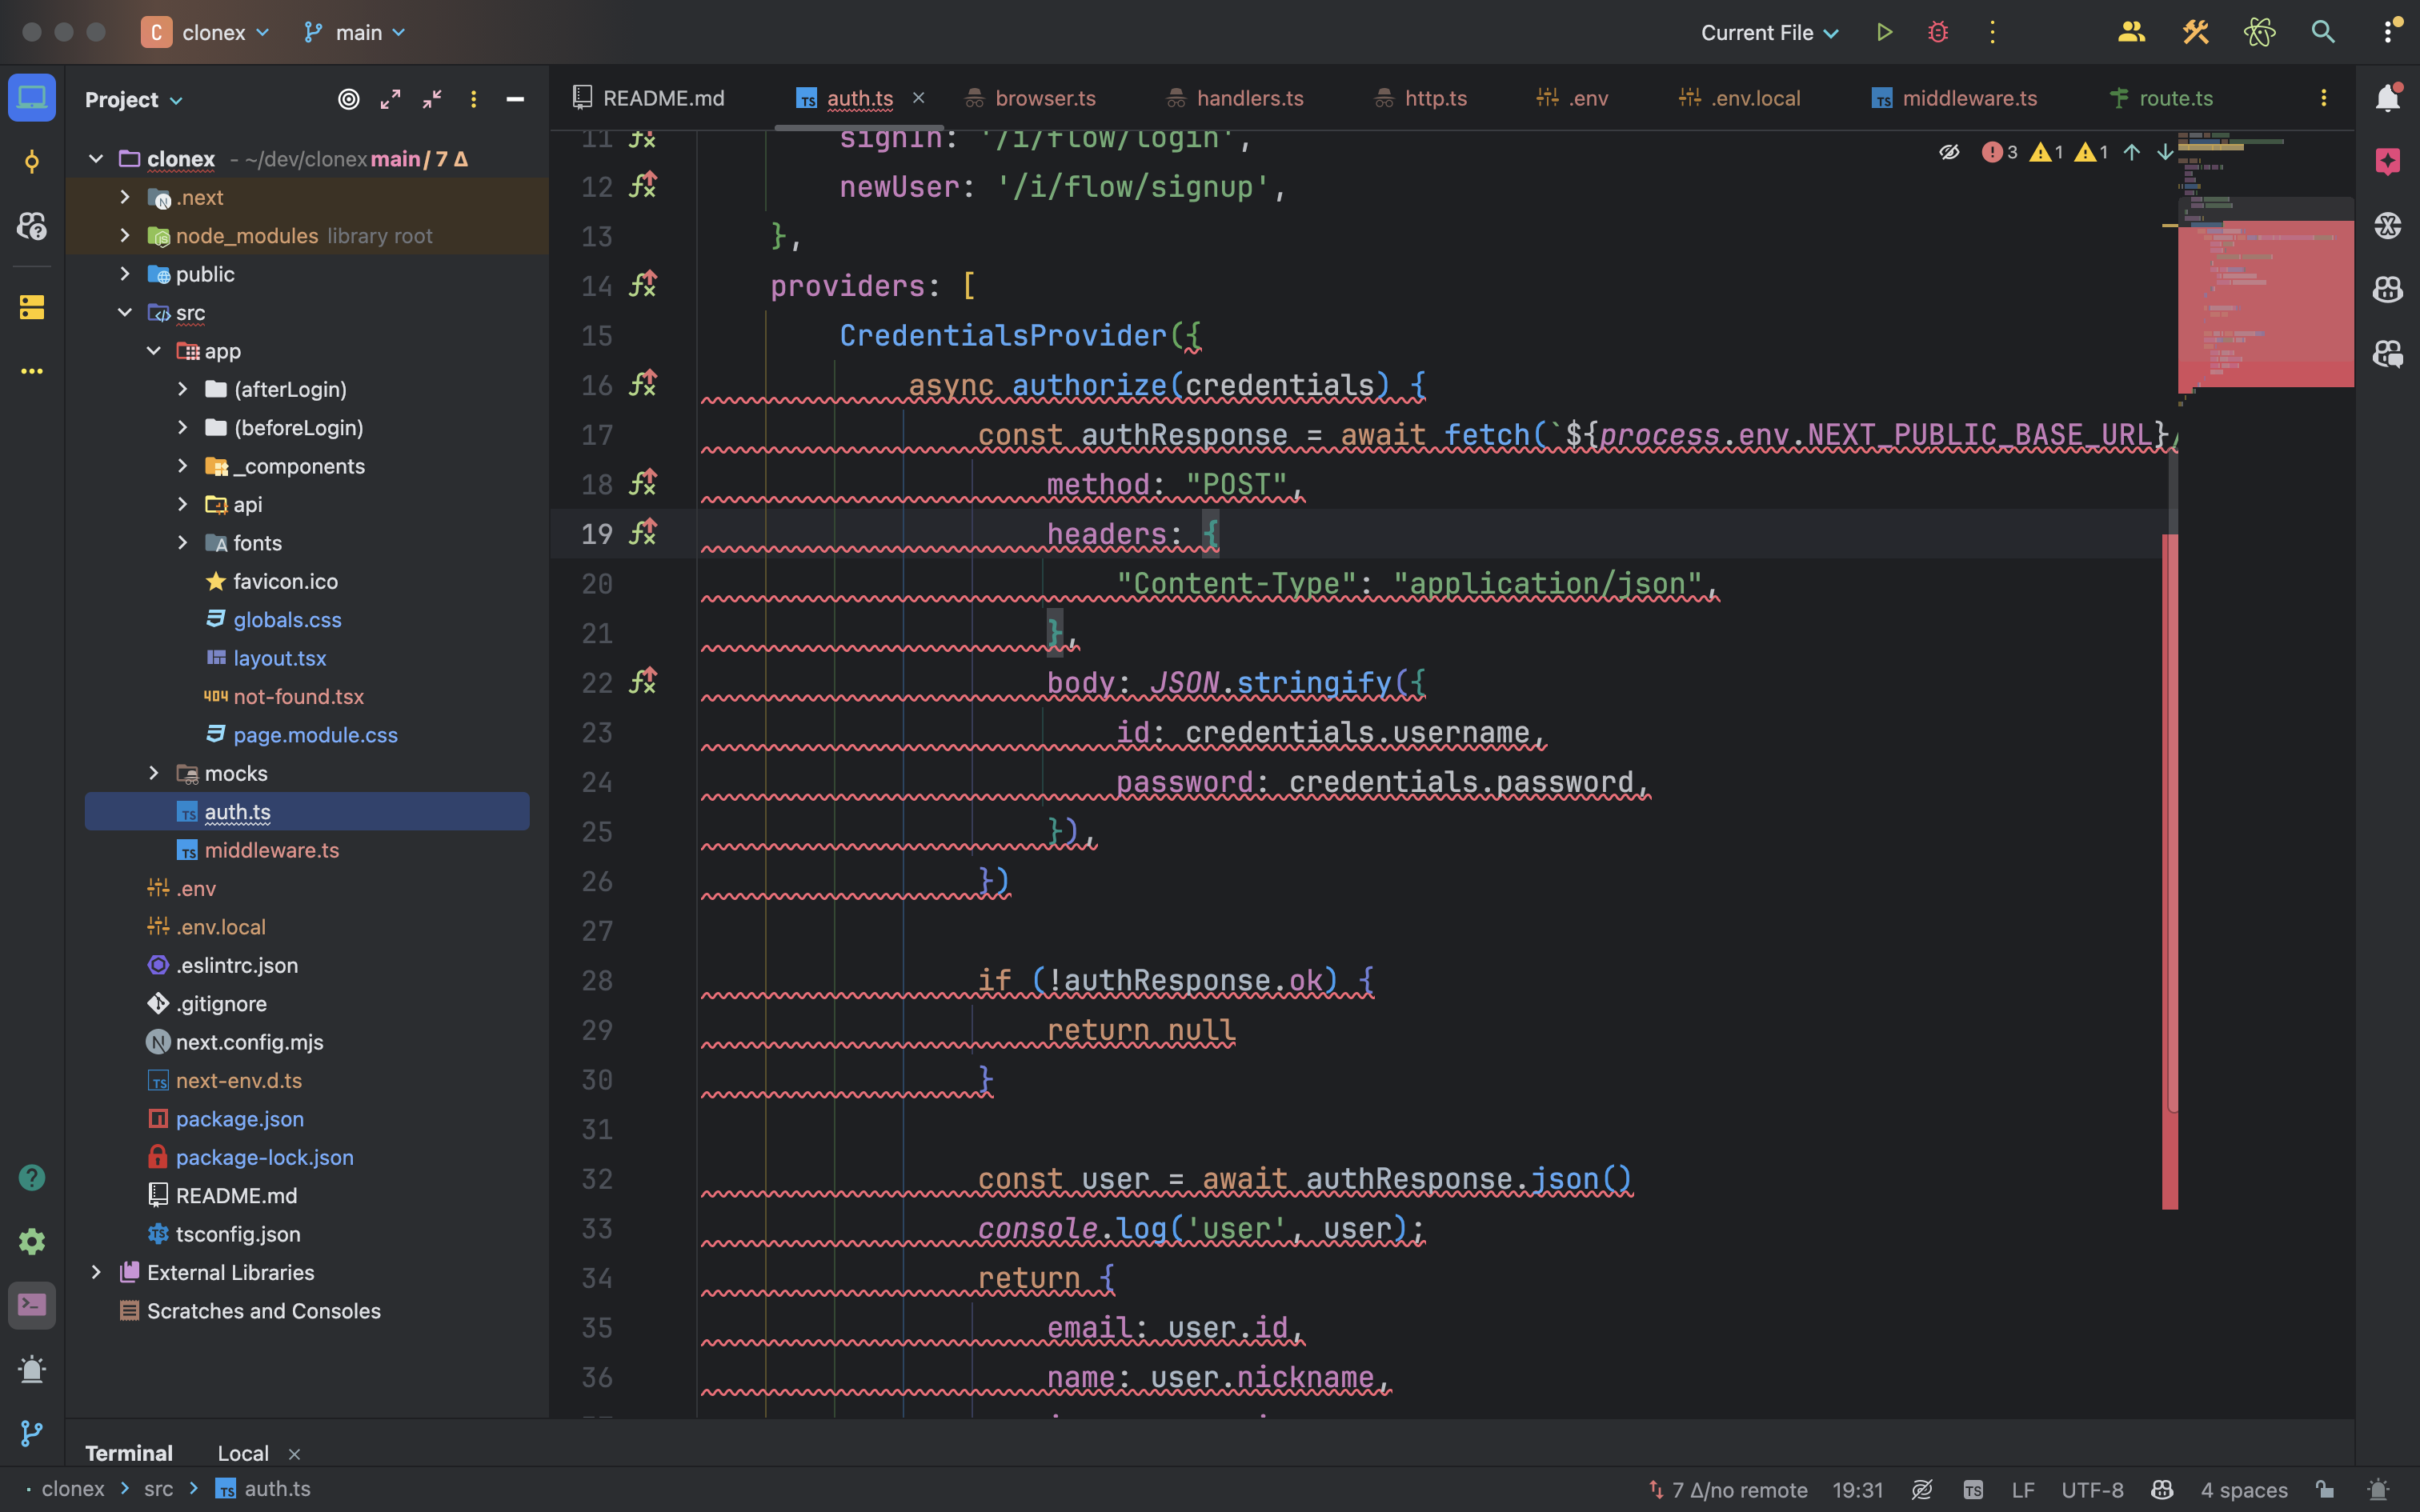This screenshot has height=1512, width=2420.
Task: Open the build tools hammer icon
Action: coord(2195,32)
